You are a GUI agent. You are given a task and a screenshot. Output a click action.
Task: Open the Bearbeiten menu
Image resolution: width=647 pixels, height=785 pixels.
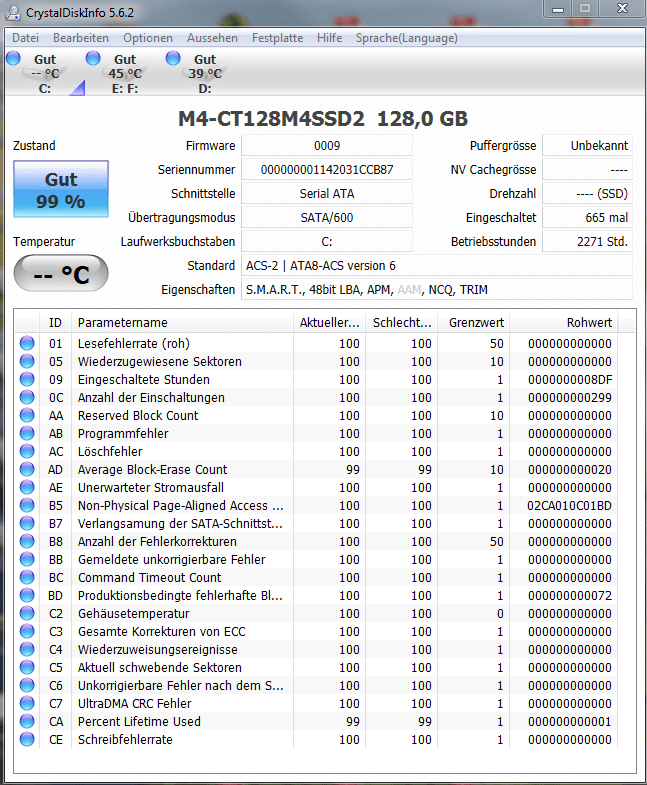pos(81,38)
